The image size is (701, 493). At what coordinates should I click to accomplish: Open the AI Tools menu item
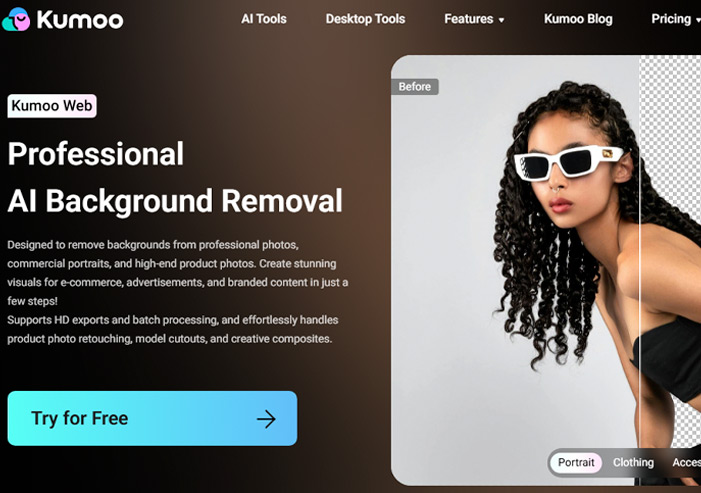pyautogui.click(x=264, y=19)
